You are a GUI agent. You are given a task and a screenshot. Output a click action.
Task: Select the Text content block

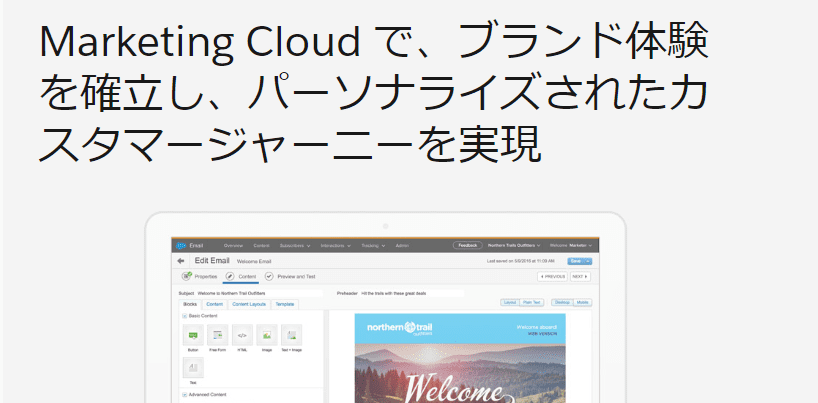(x=193, y=368)
